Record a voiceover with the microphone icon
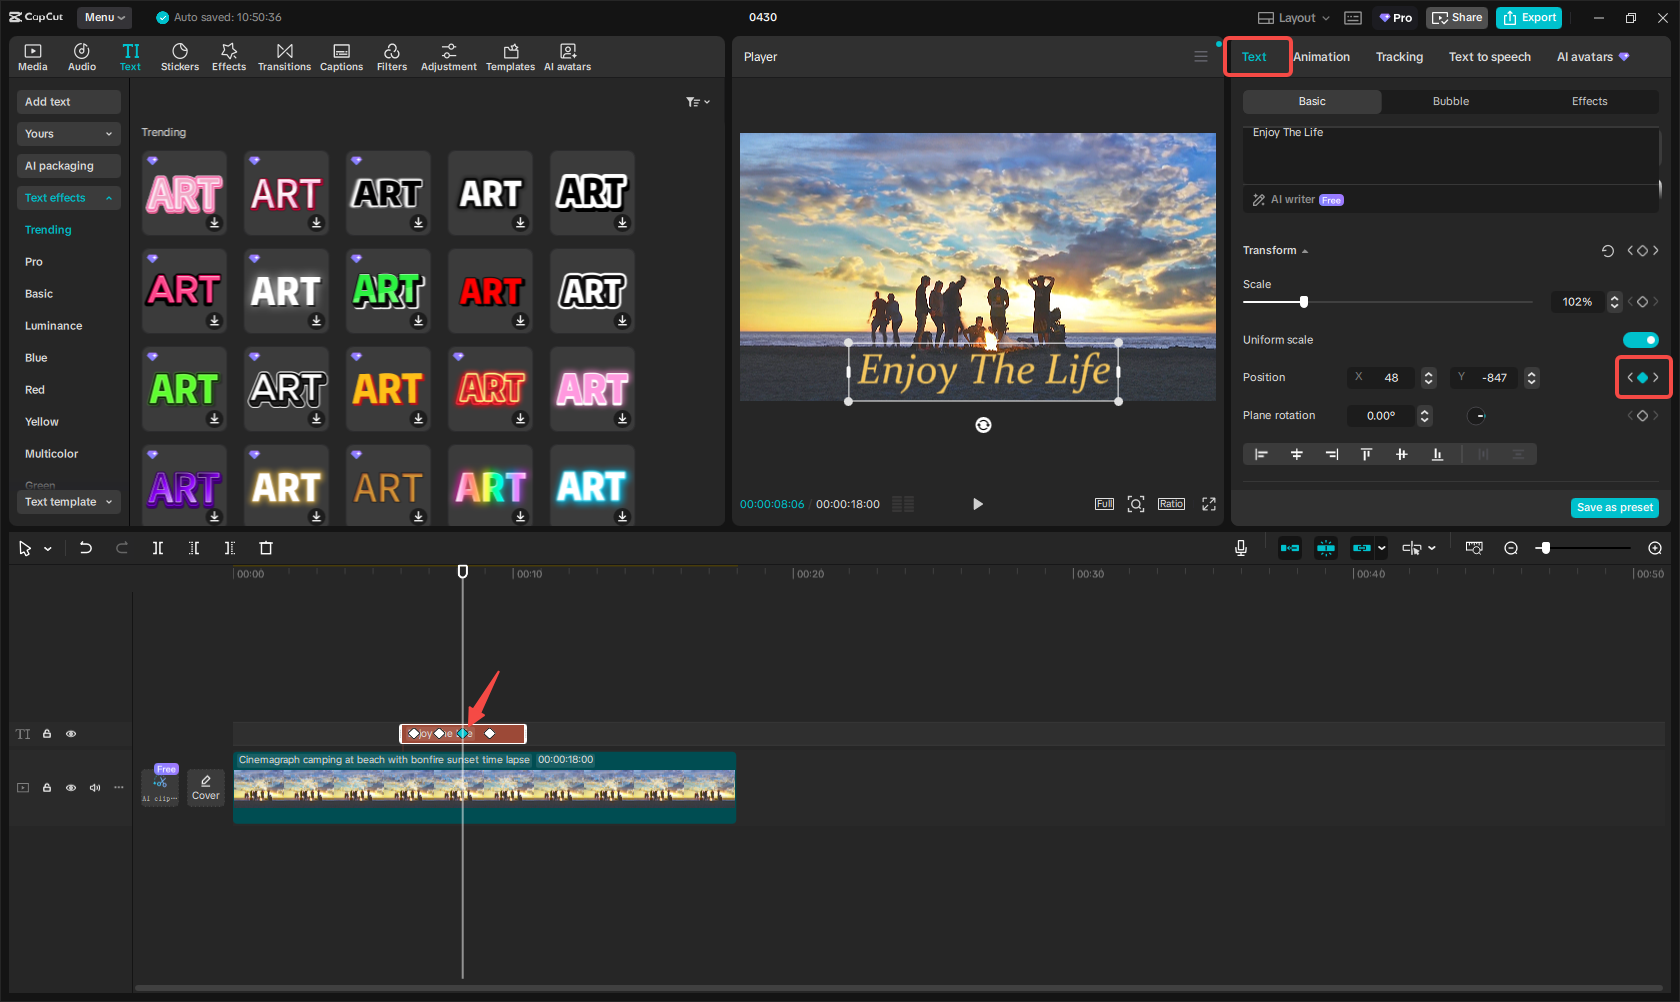 tap(1241, 548)
